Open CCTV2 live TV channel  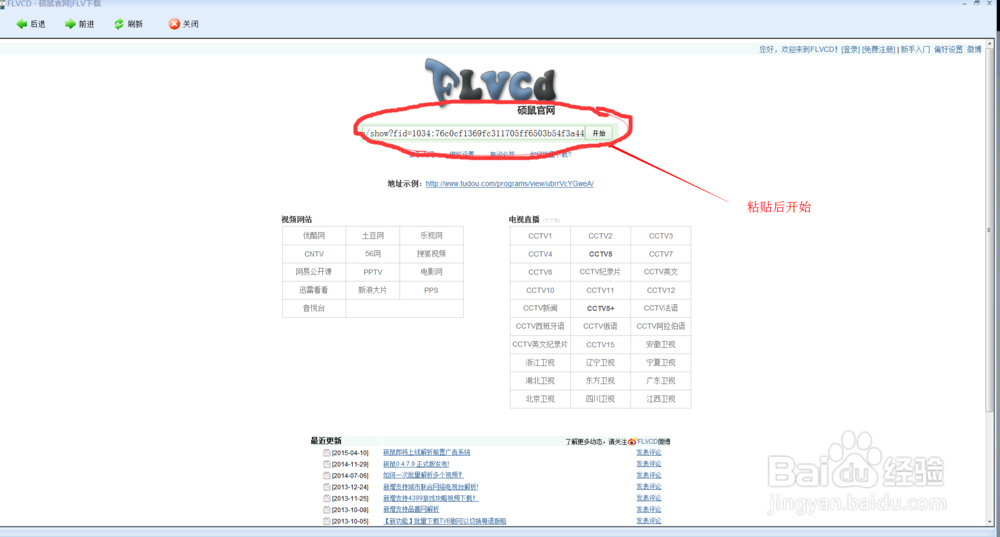pos(600,236)
